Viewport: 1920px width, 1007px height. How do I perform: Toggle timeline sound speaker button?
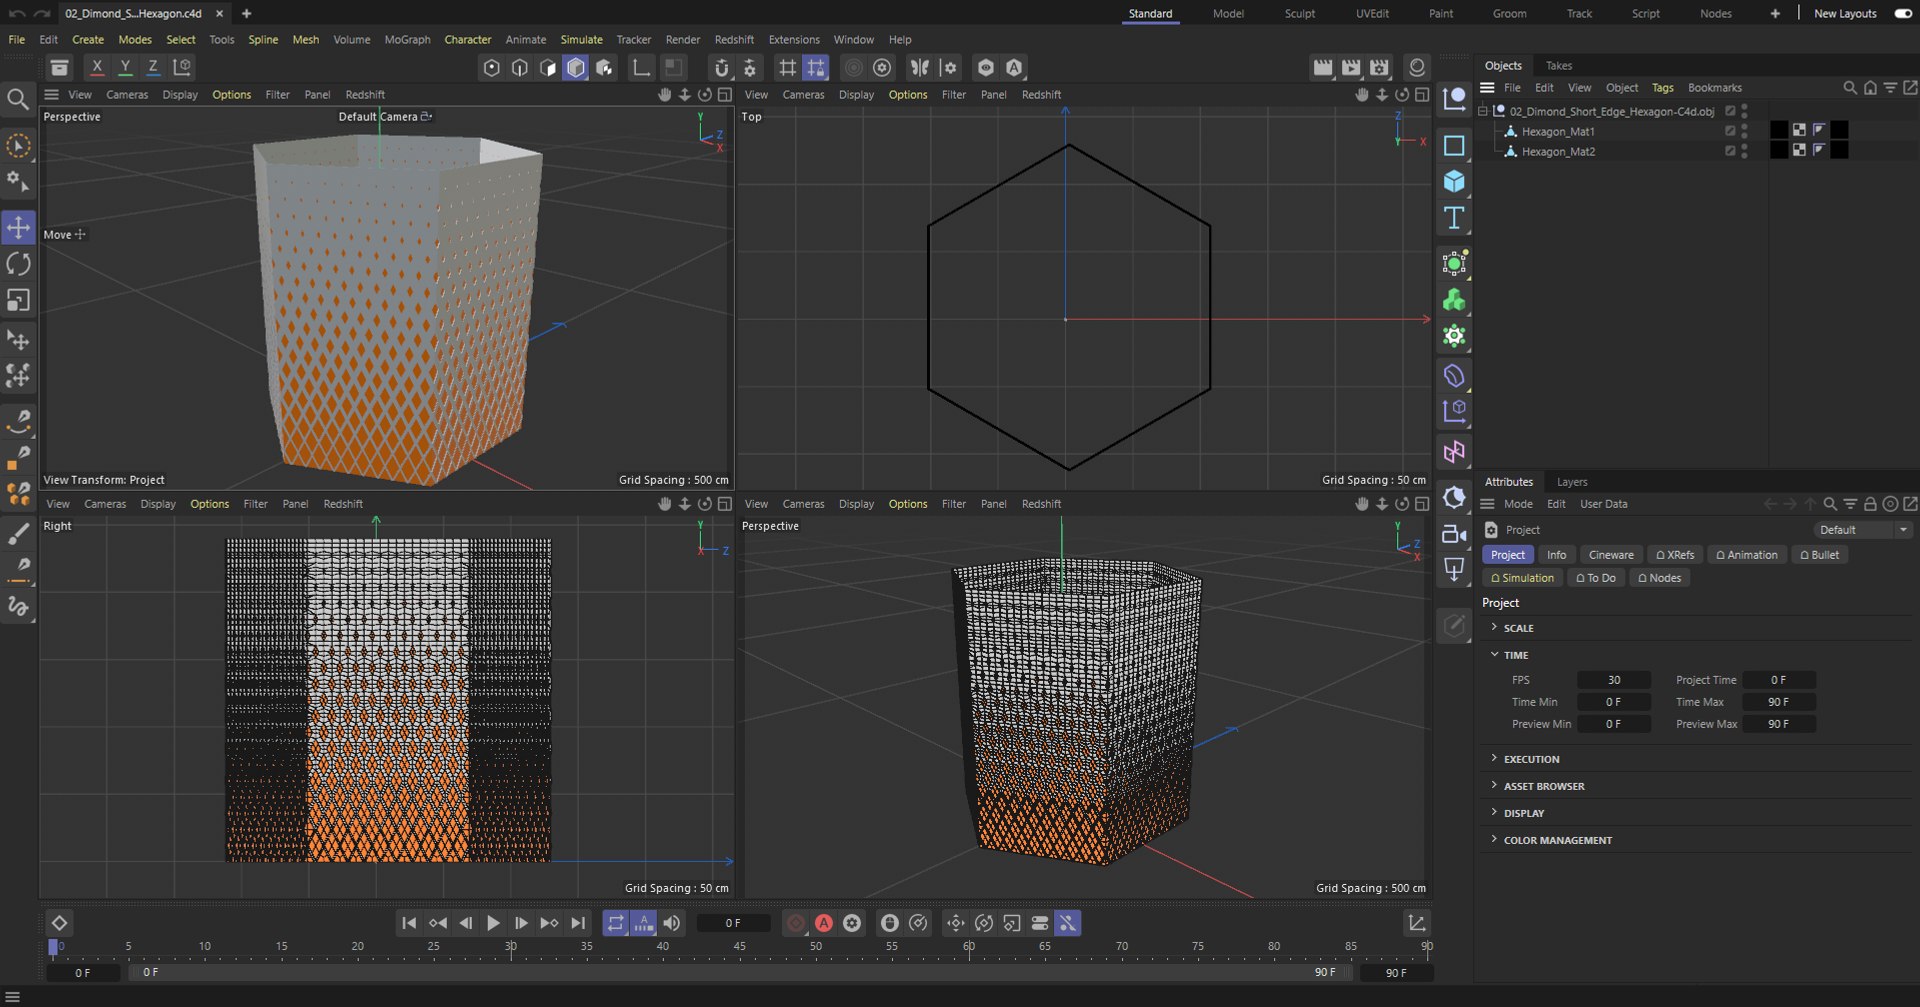672,923
